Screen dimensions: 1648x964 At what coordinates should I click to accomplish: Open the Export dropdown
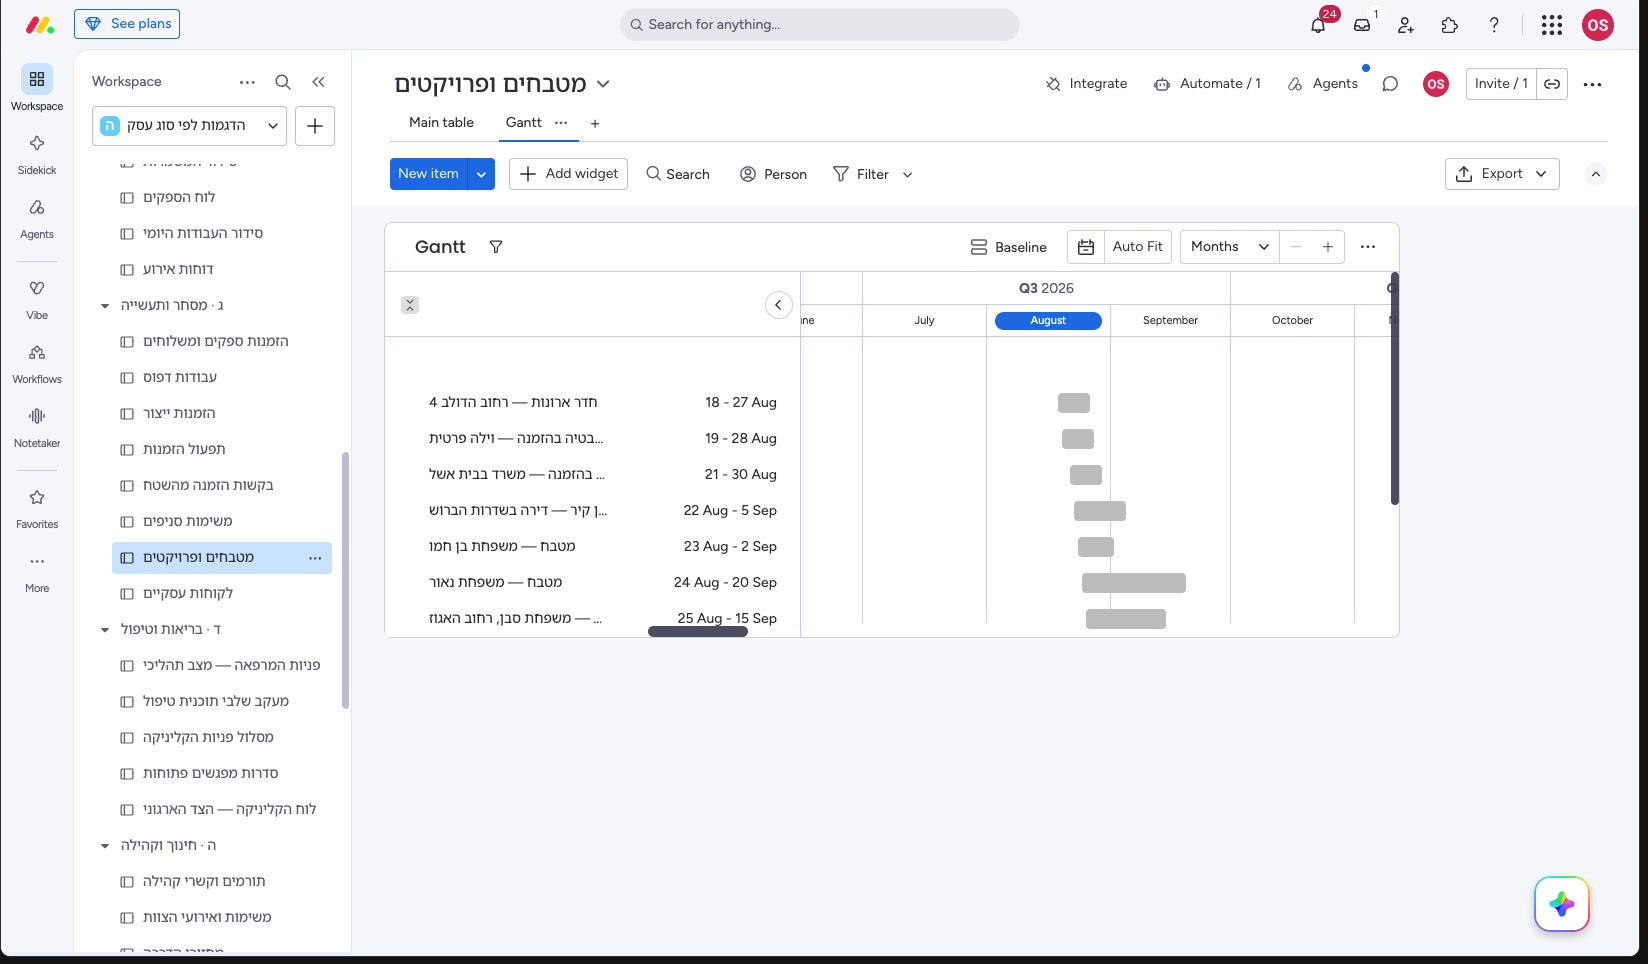coord(1502,174)
